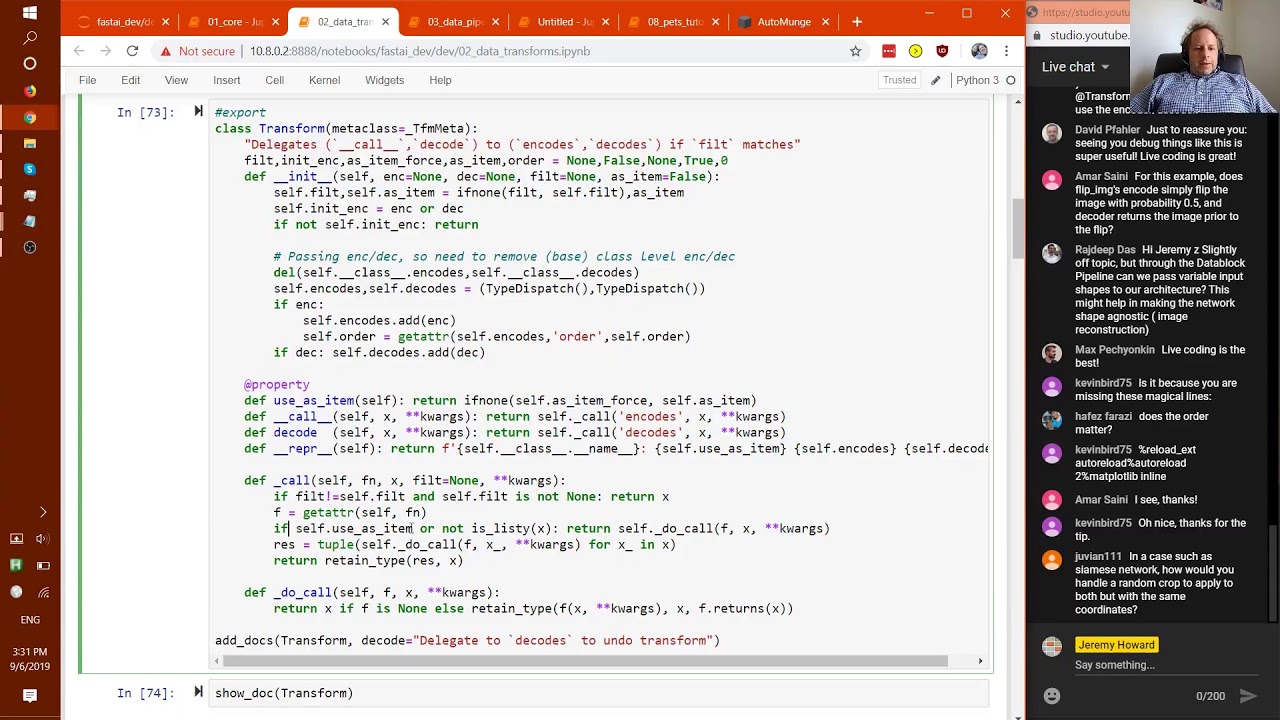Go back in browser history
1280x720 pixels.
click(79, 51)
